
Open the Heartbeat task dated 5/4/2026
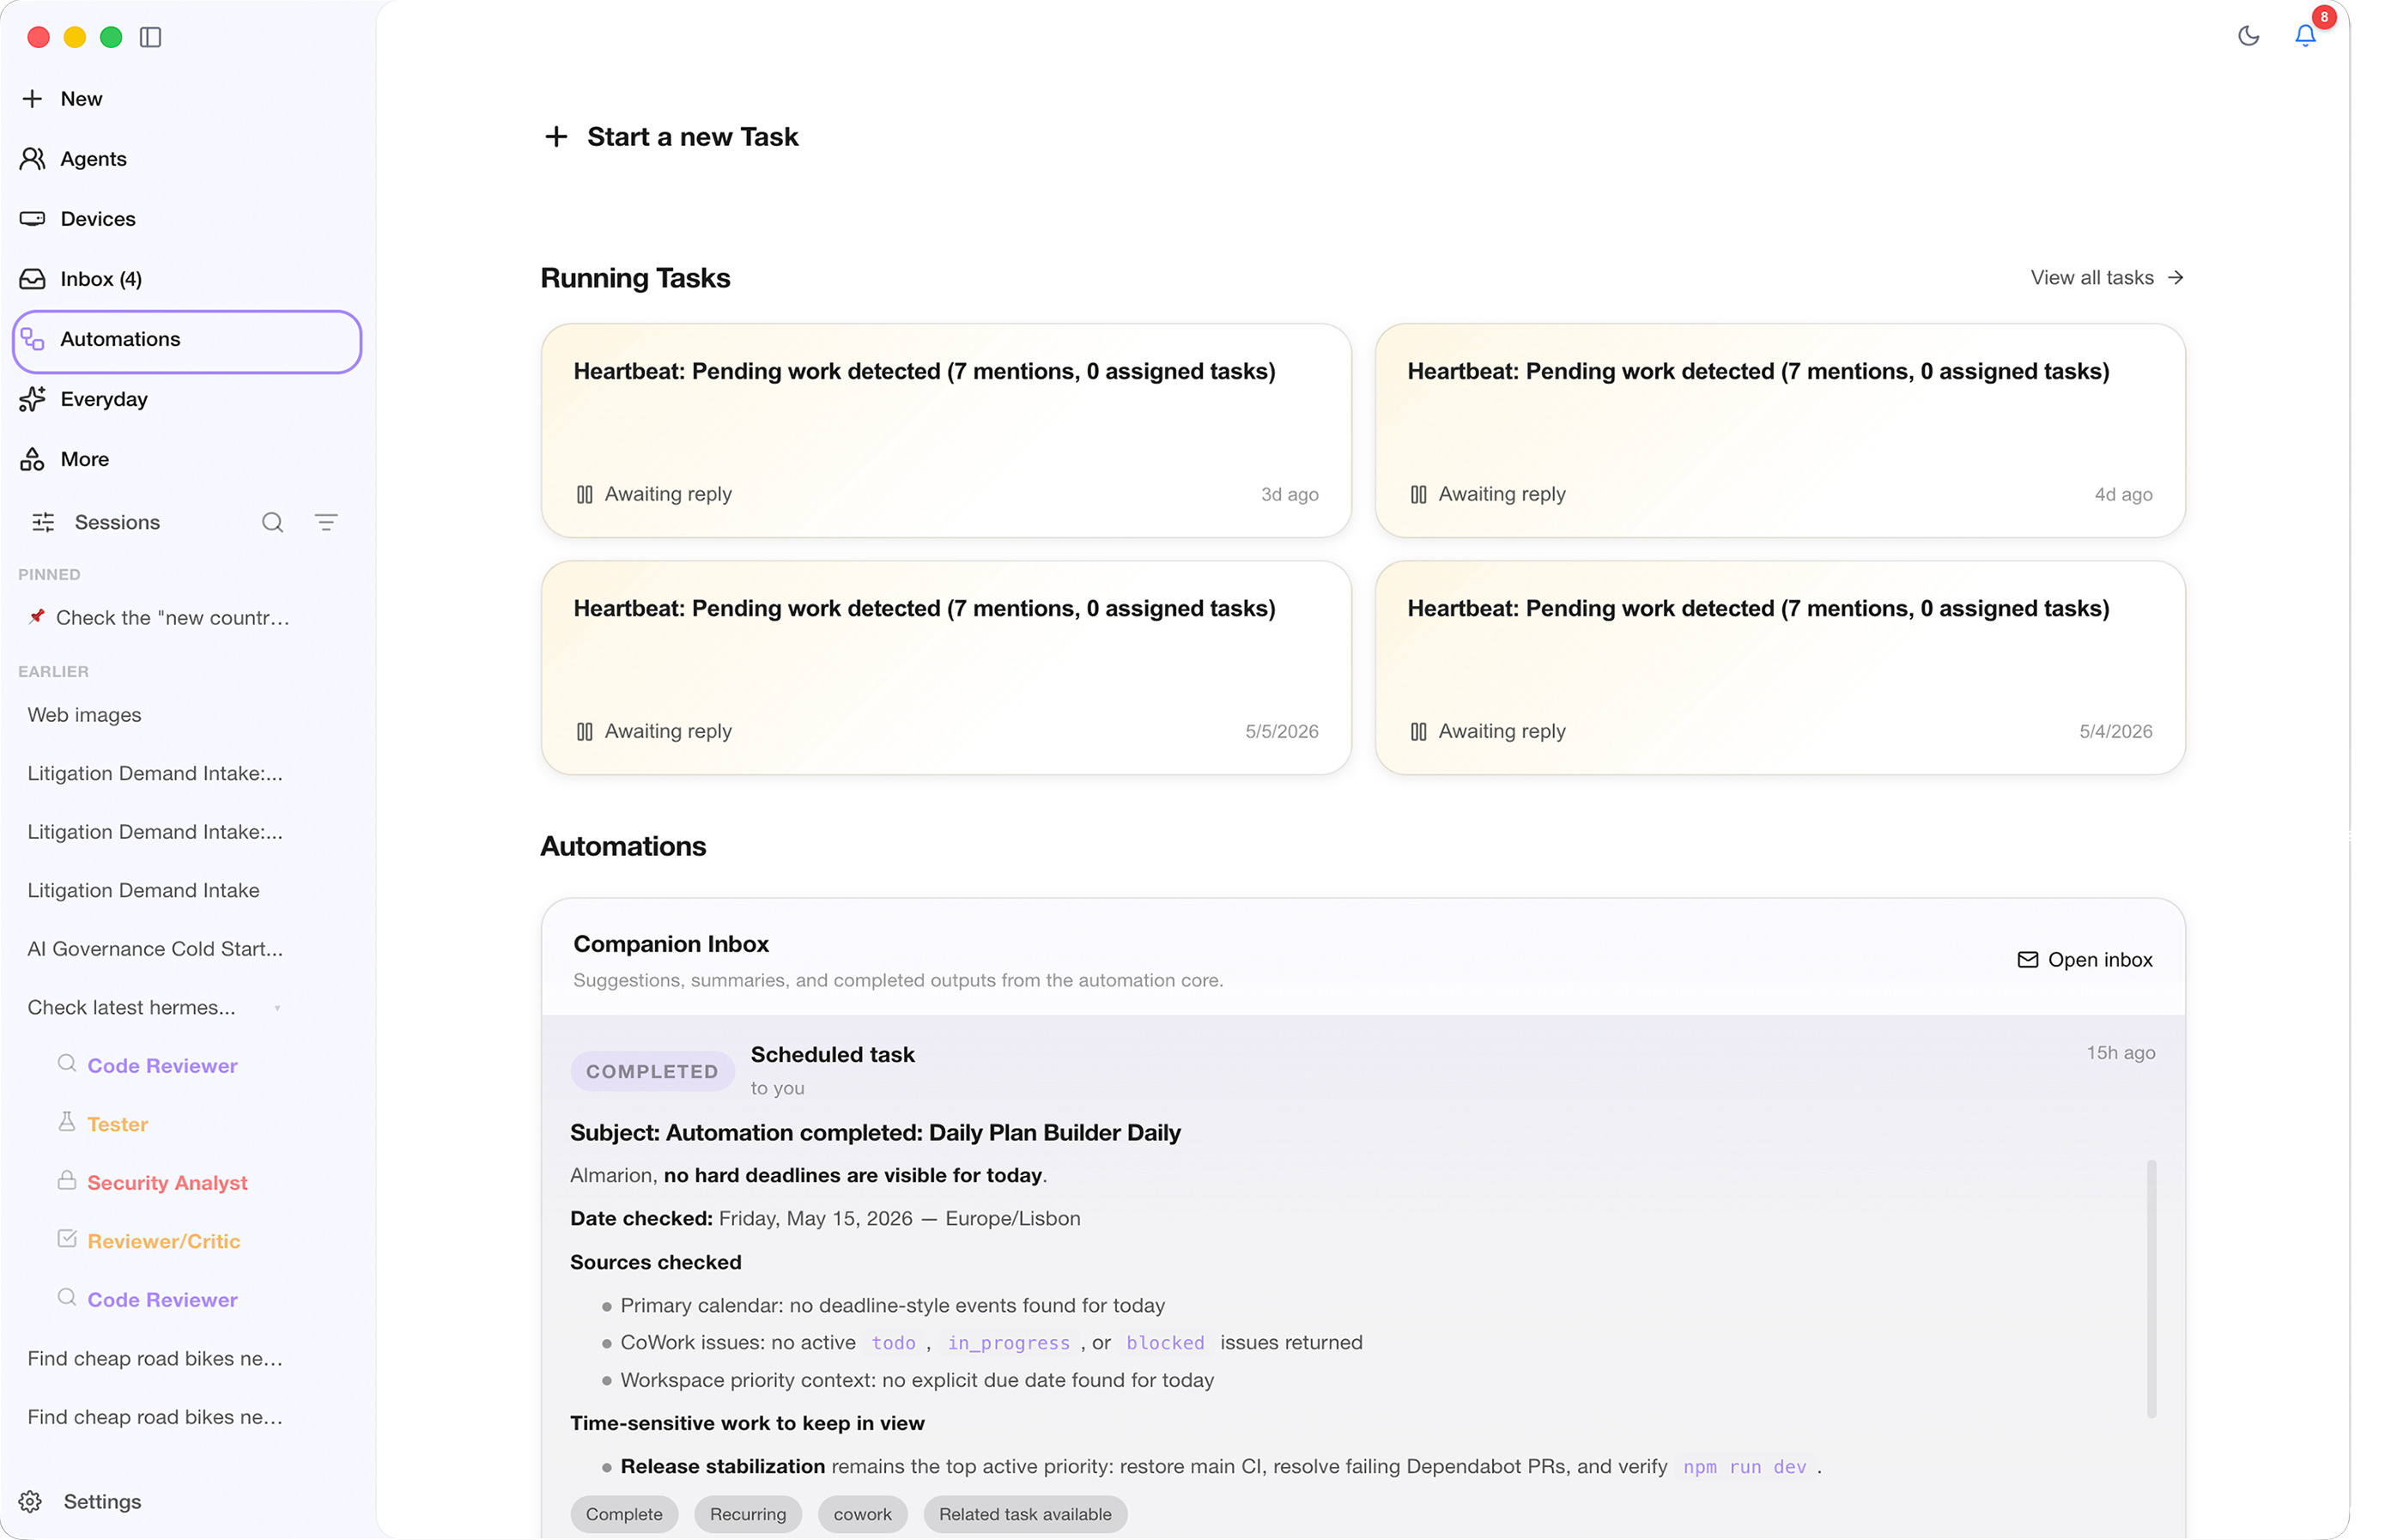tap(1779, 667)
